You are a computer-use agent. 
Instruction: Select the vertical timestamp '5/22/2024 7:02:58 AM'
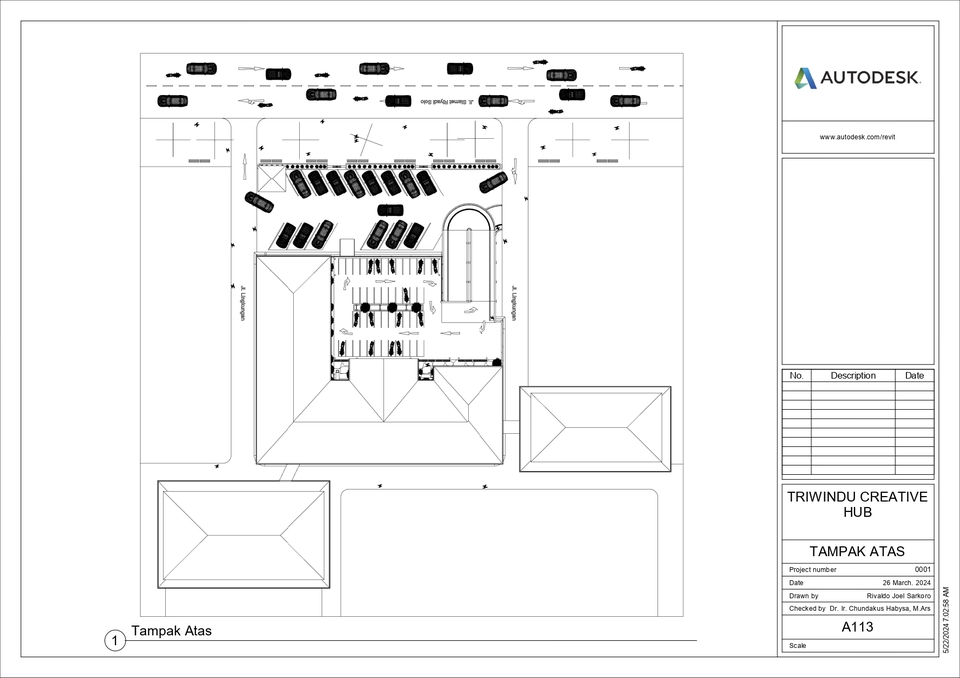[x=946, y=622]
